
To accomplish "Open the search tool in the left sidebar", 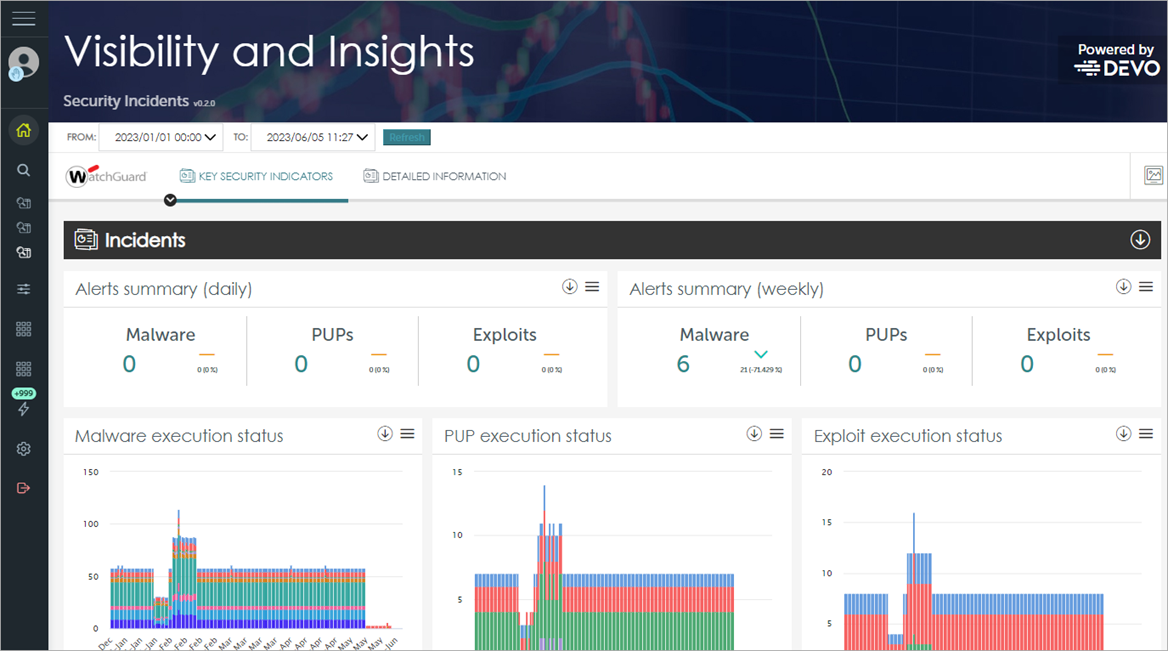I will pos(23,169).
